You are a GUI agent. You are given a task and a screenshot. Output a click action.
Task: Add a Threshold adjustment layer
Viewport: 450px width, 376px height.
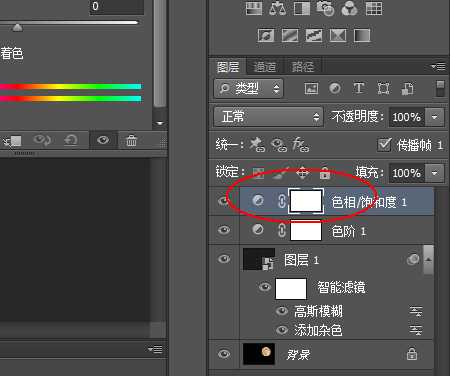314,35
